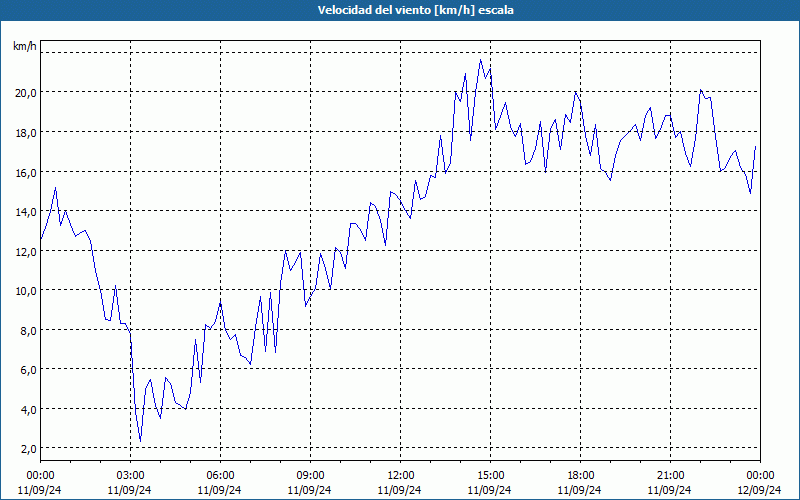Click the '12:00' time label
This screenshot has height=500, width=800.
(x=401, y=476)
